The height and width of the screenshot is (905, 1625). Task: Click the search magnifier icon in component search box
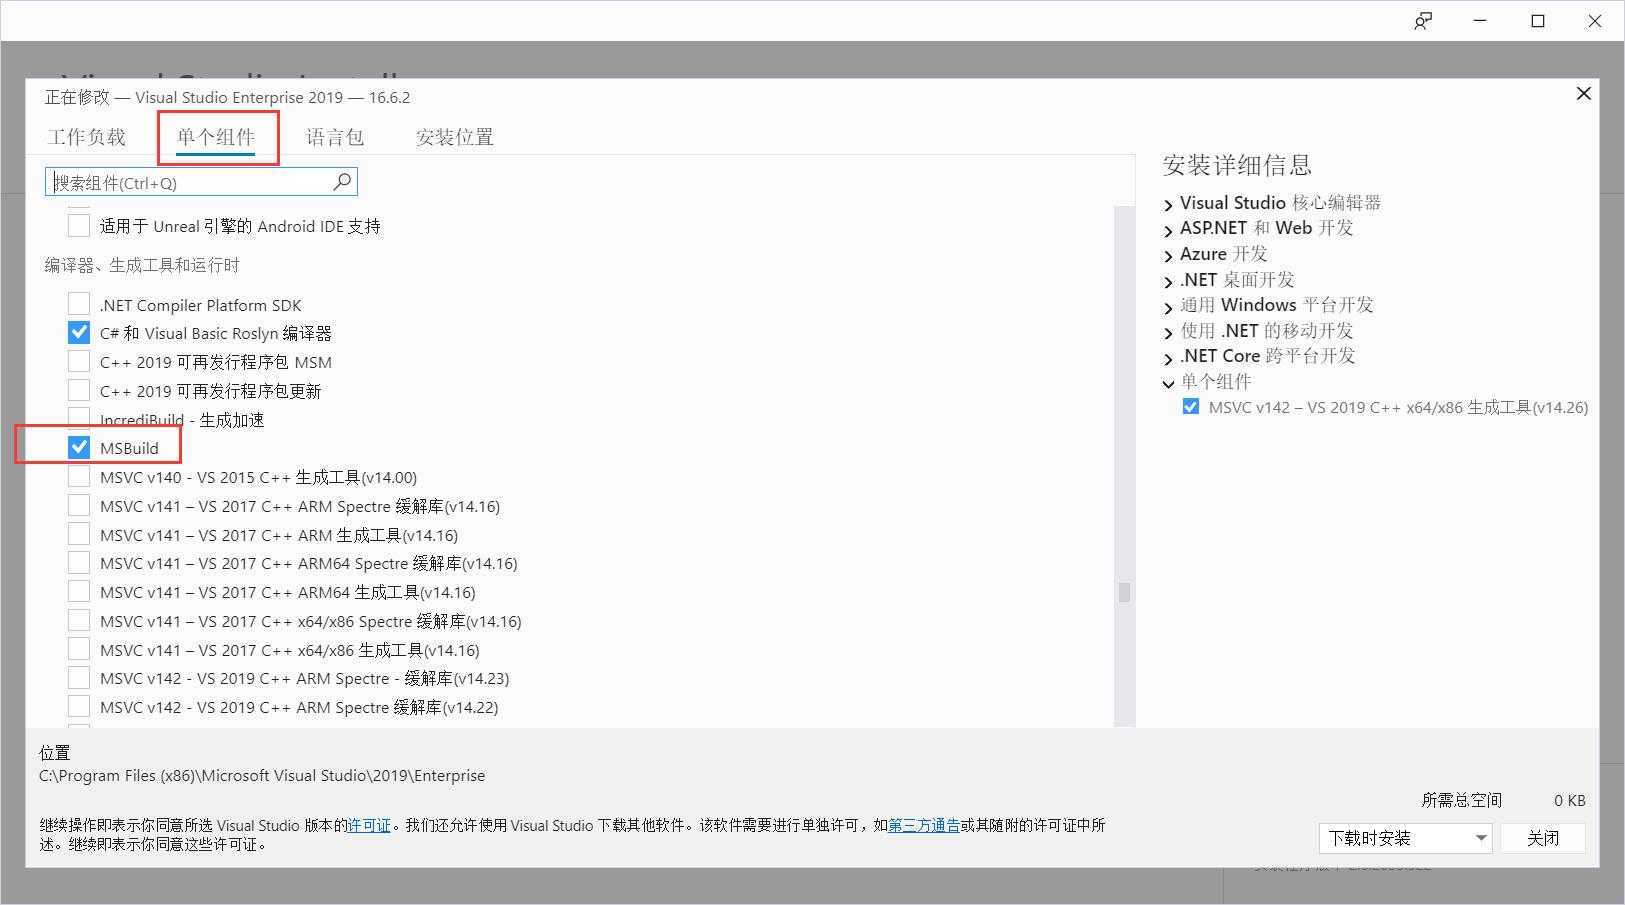click(x=342, y=182)
